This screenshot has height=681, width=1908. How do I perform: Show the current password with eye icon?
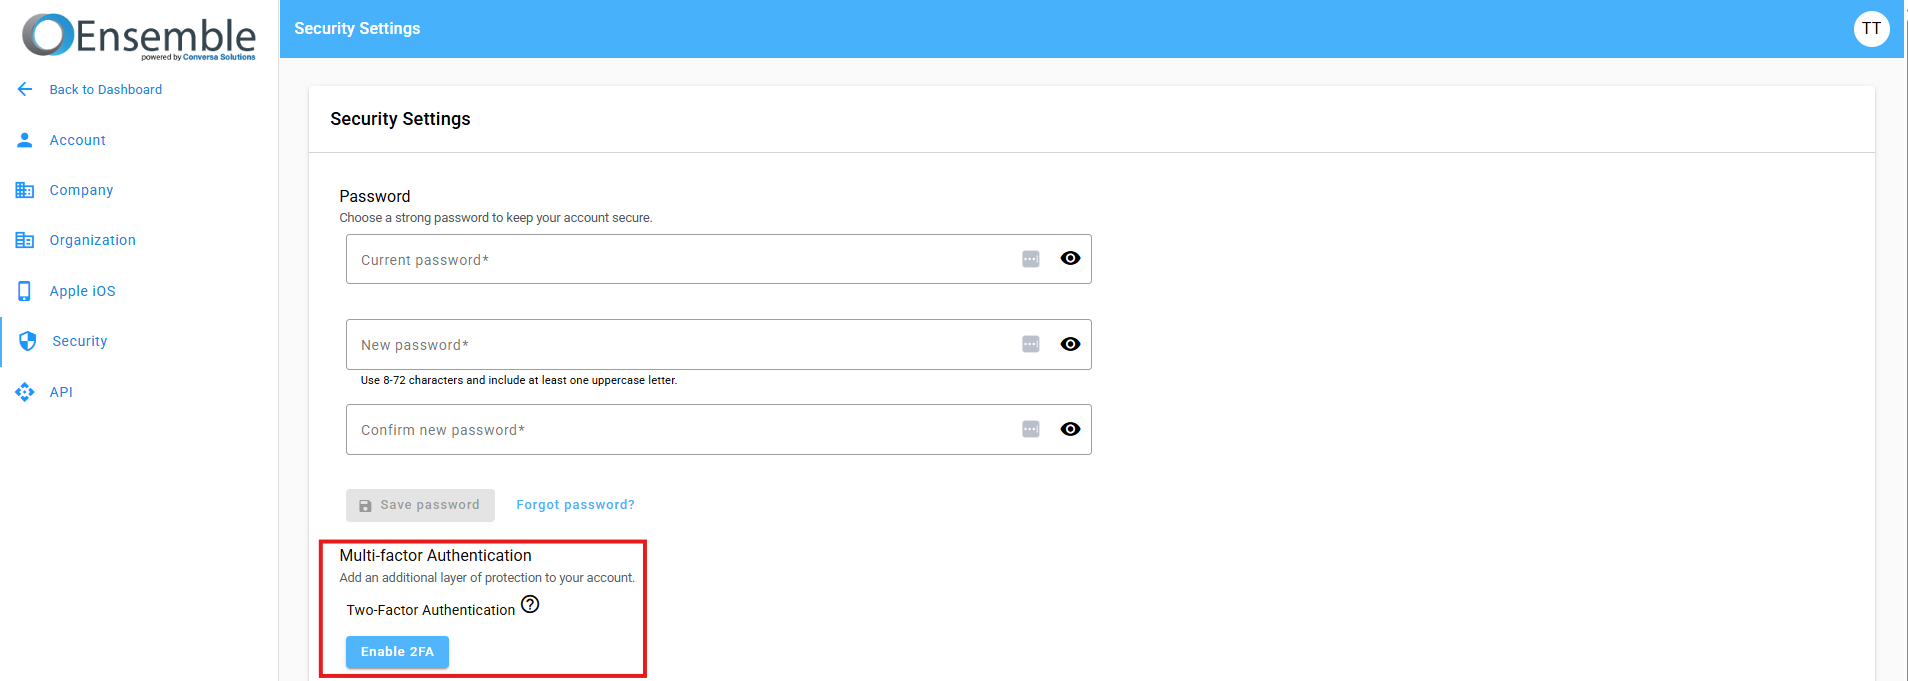coord(1070,258)
